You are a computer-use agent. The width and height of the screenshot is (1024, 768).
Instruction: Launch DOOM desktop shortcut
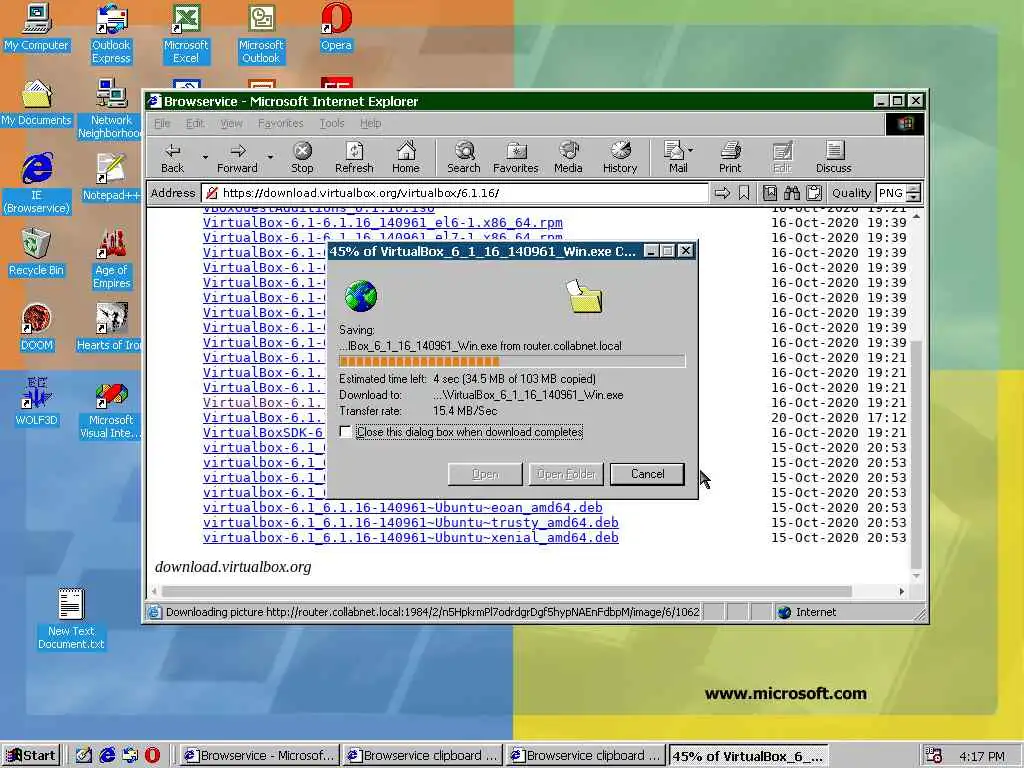coord(36,327)
